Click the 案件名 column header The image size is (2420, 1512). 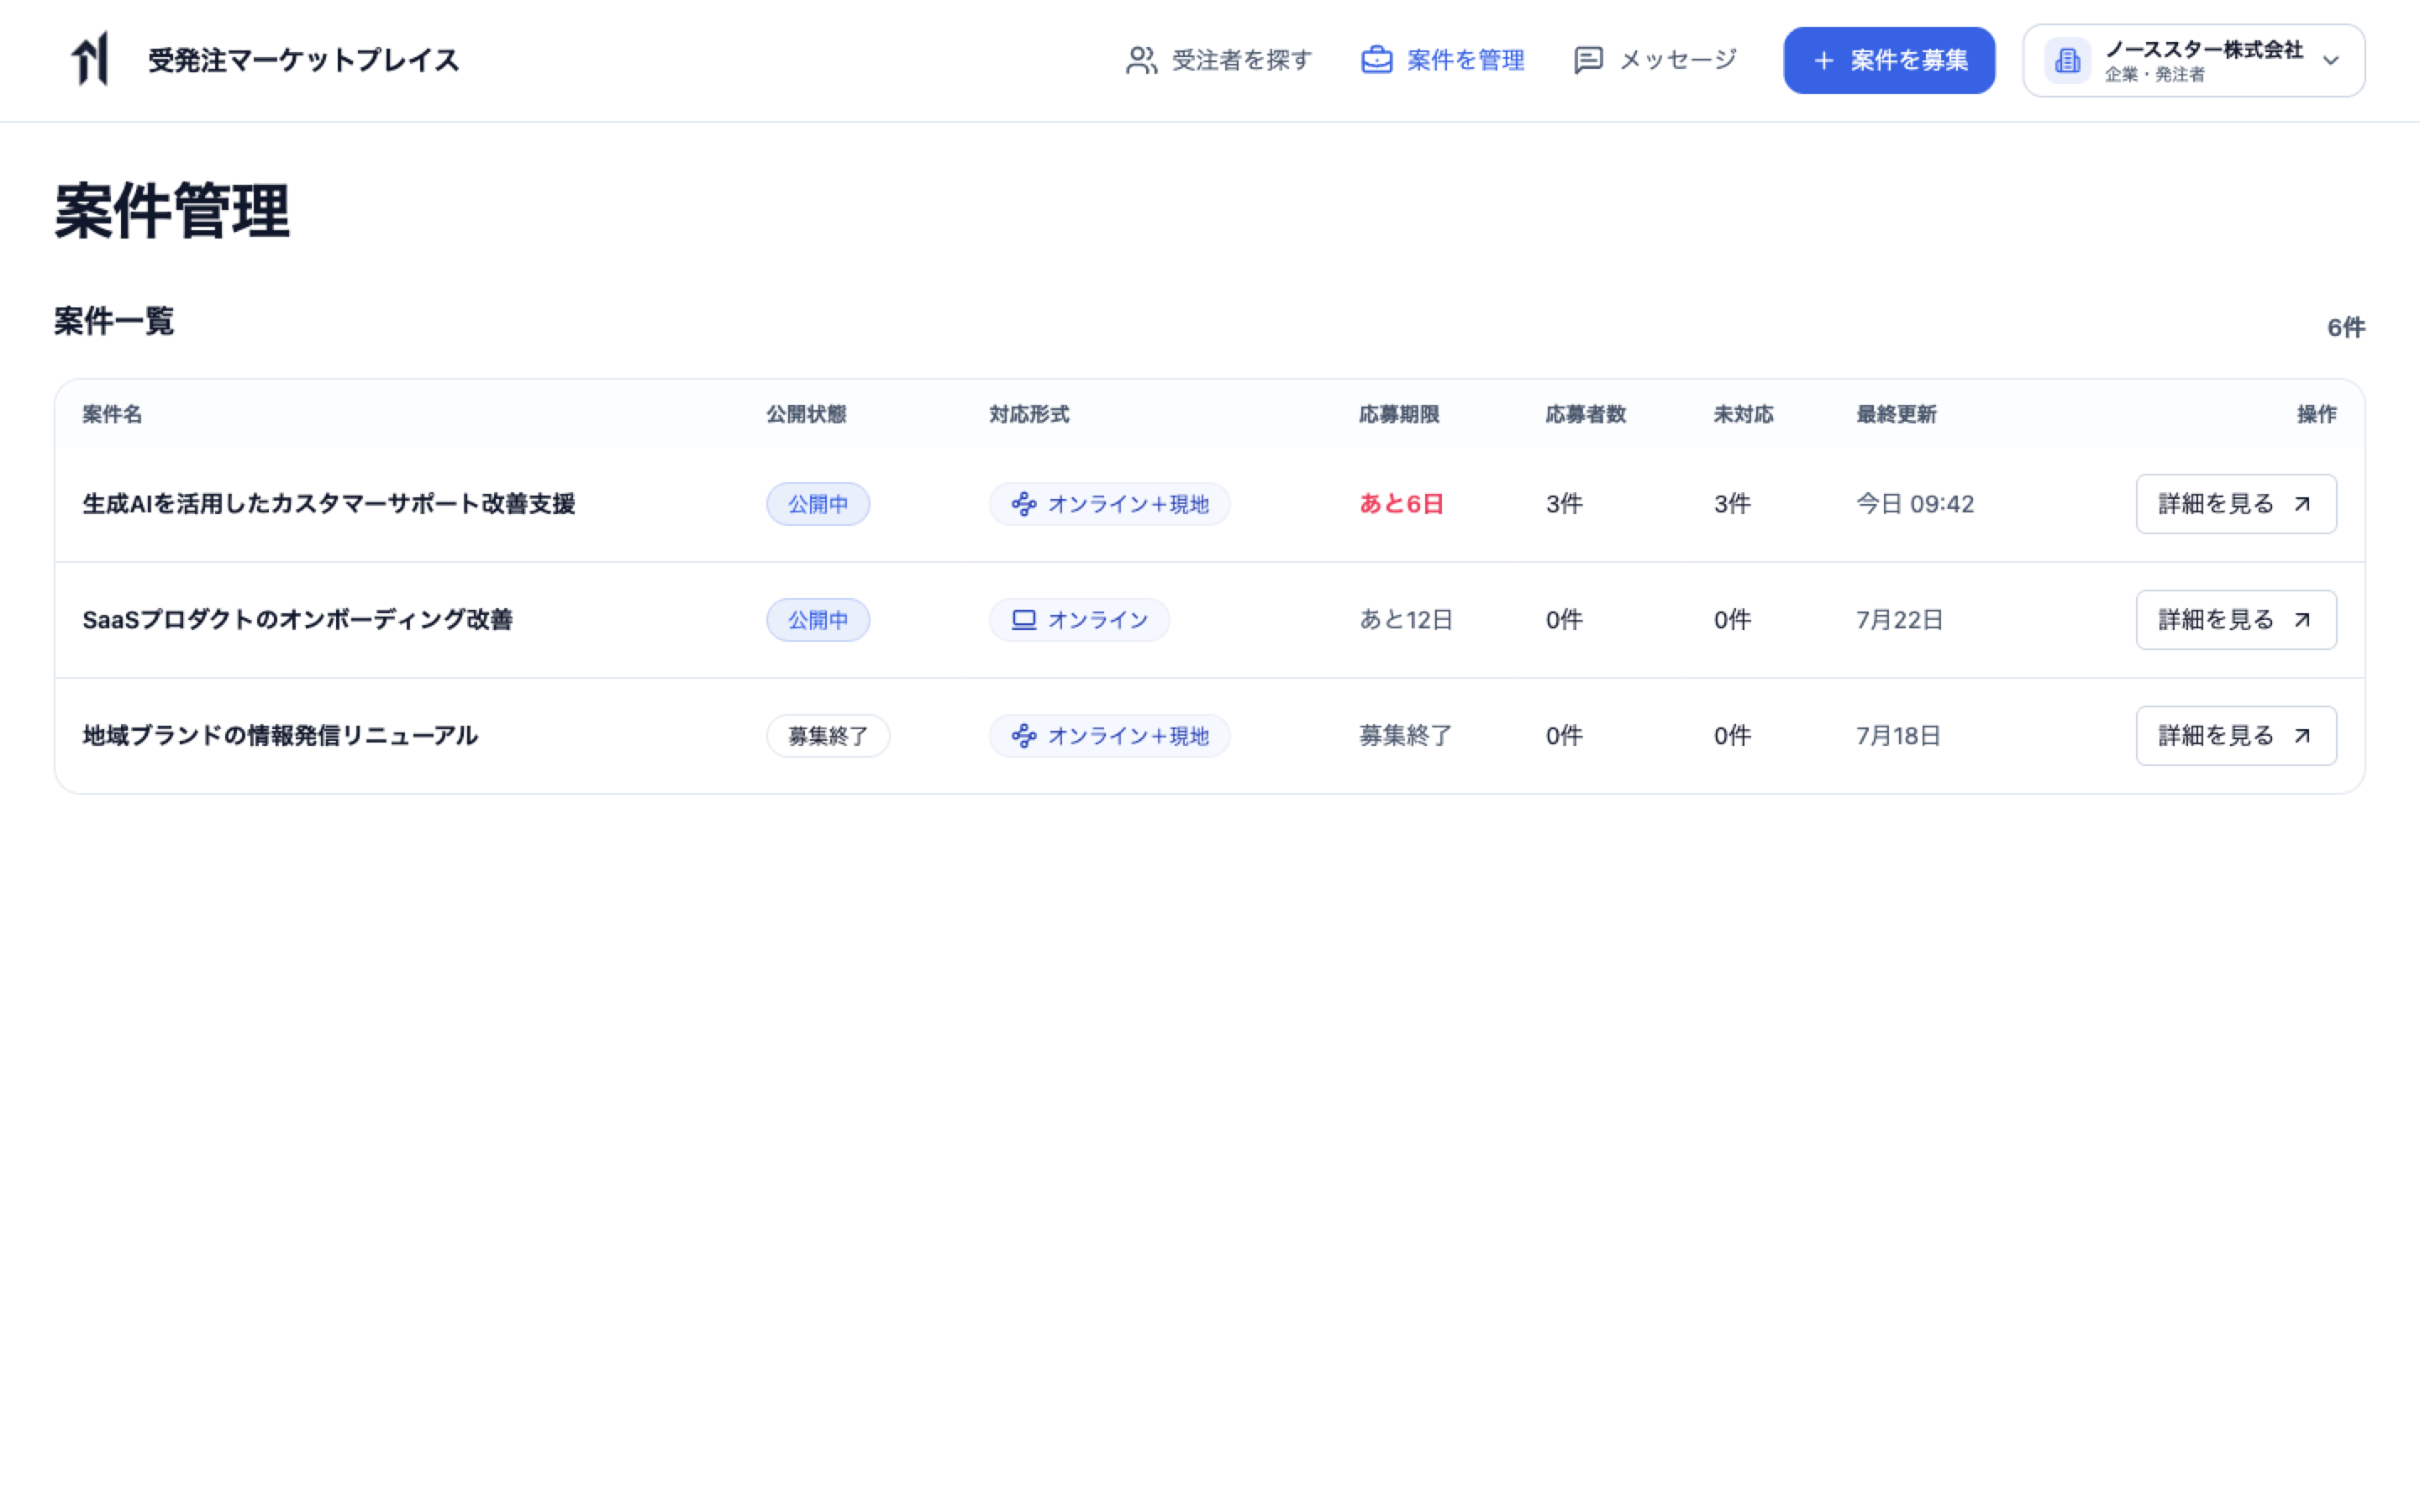coord(112,414)
